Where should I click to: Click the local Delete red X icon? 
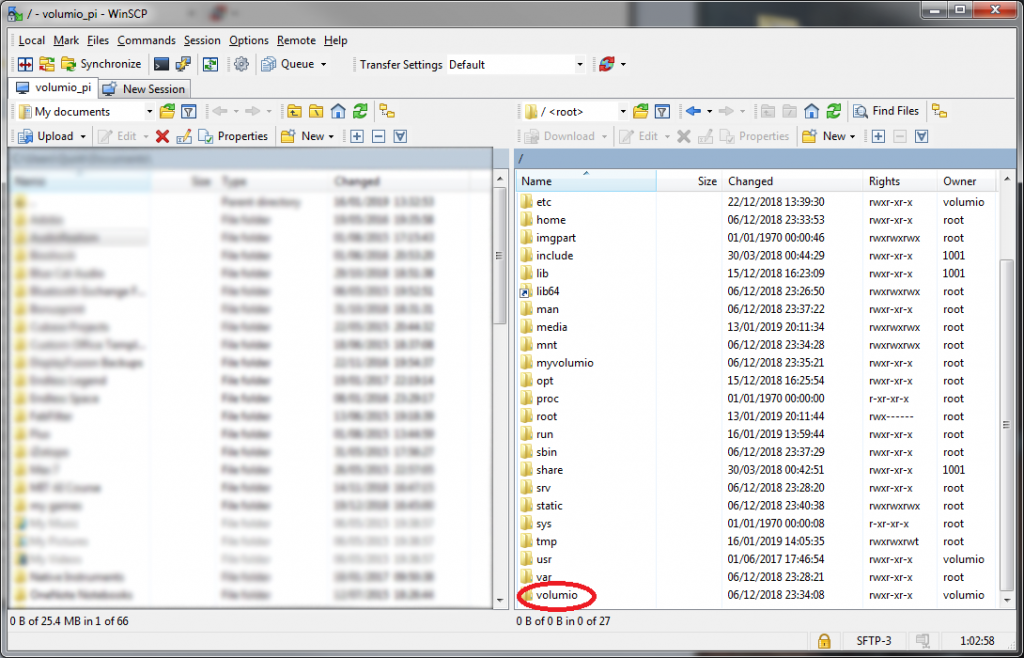tap(162, 136)
